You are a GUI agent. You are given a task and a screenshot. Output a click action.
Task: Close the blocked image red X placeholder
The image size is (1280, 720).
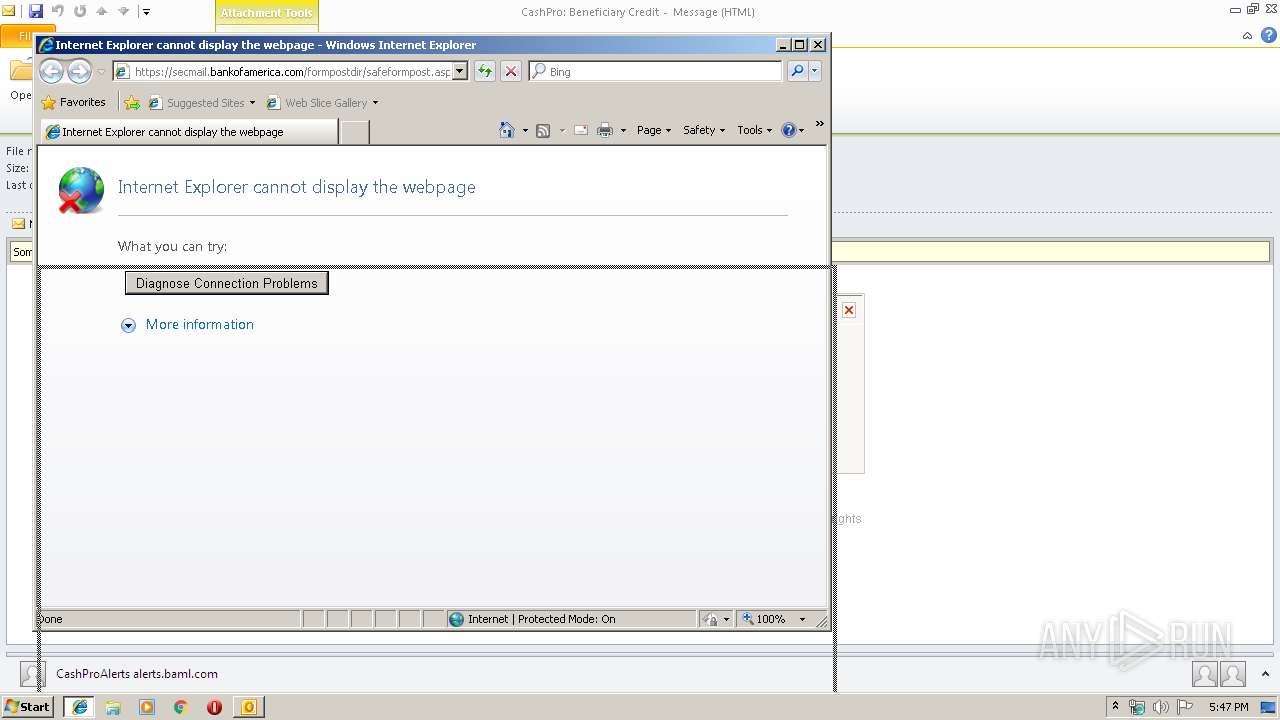click(849, 310)
